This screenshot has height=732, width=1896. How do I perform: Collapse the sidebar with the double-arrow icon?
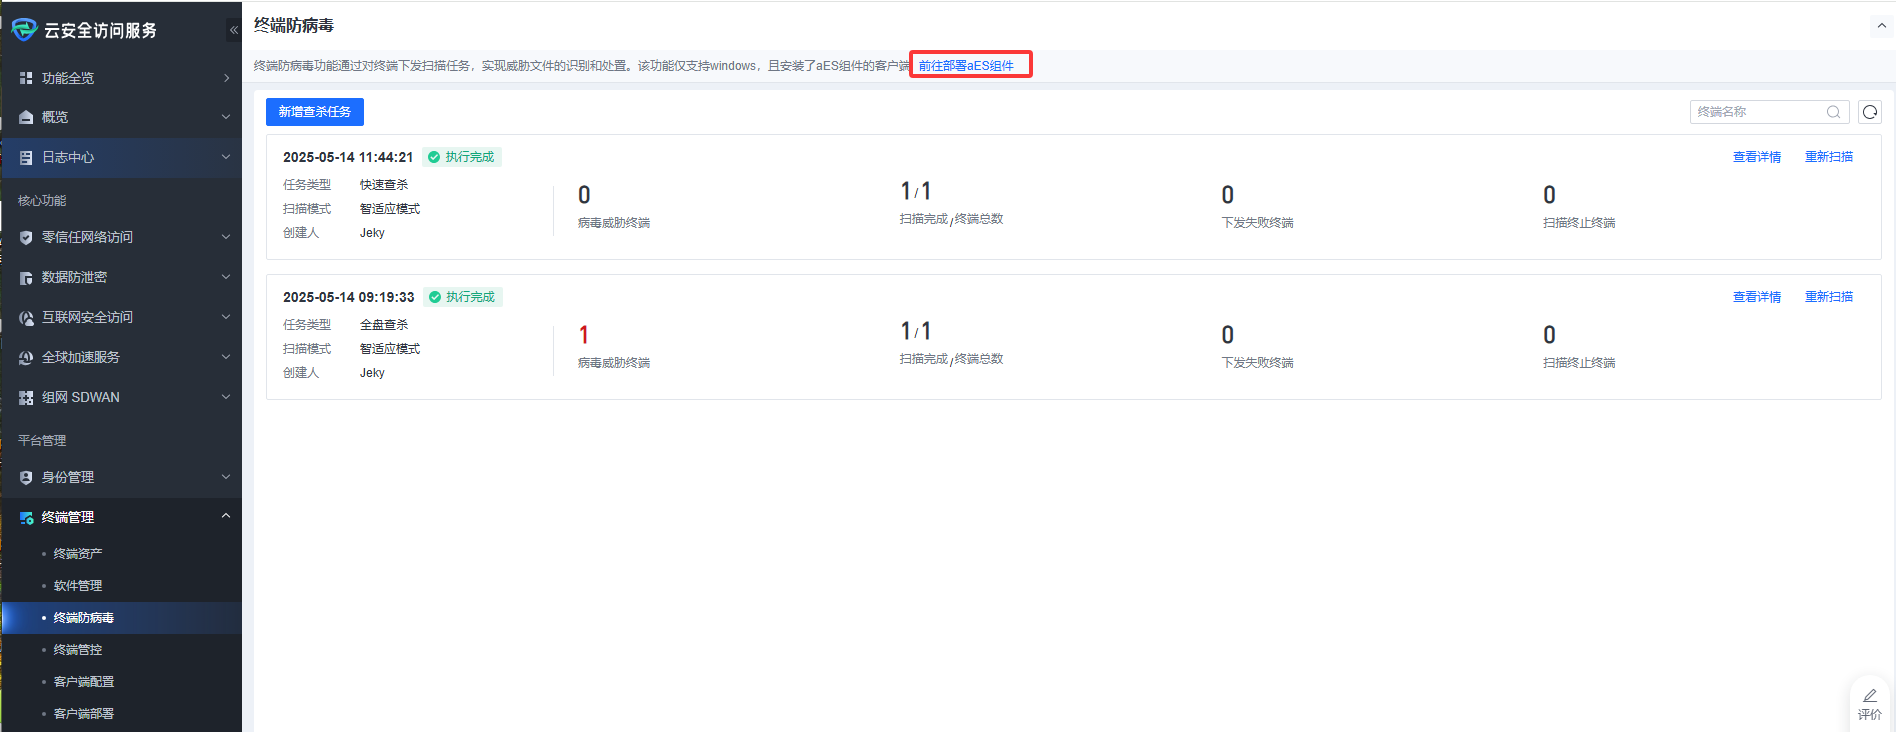click(234, 30)
